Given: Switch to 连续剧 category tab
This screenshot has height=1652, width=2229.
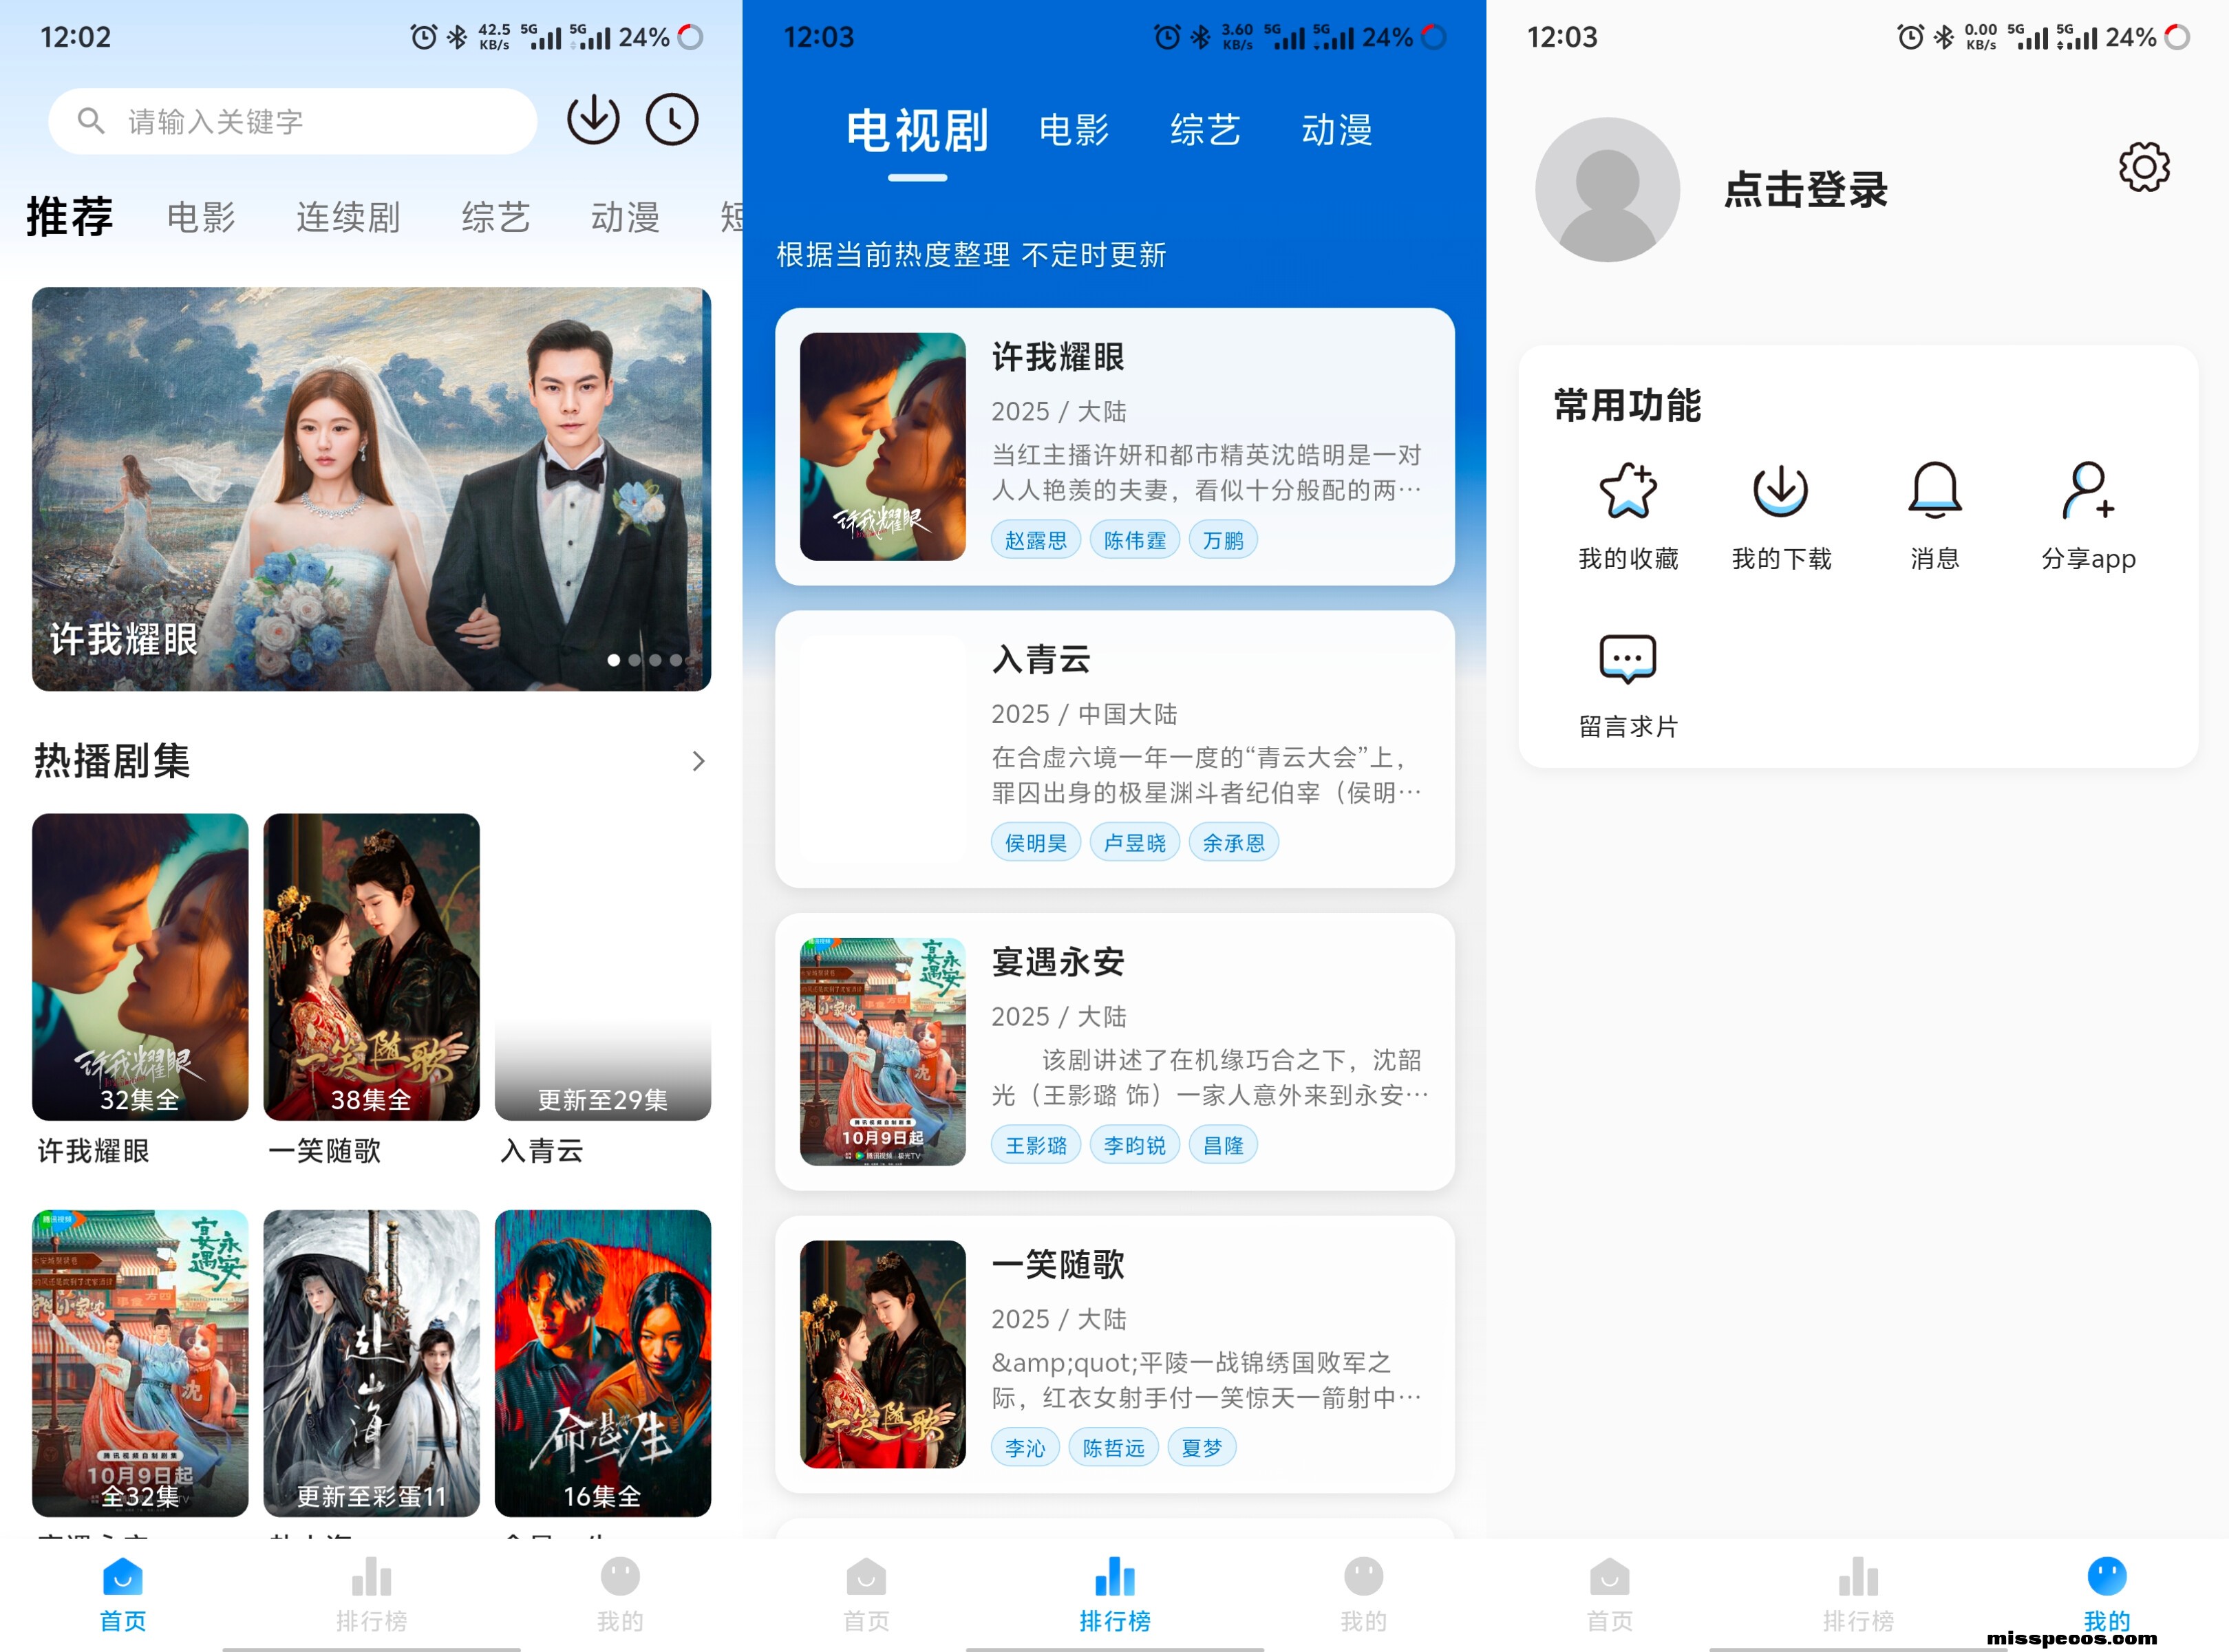Looking at the screenshot, I should coord(348,217).
